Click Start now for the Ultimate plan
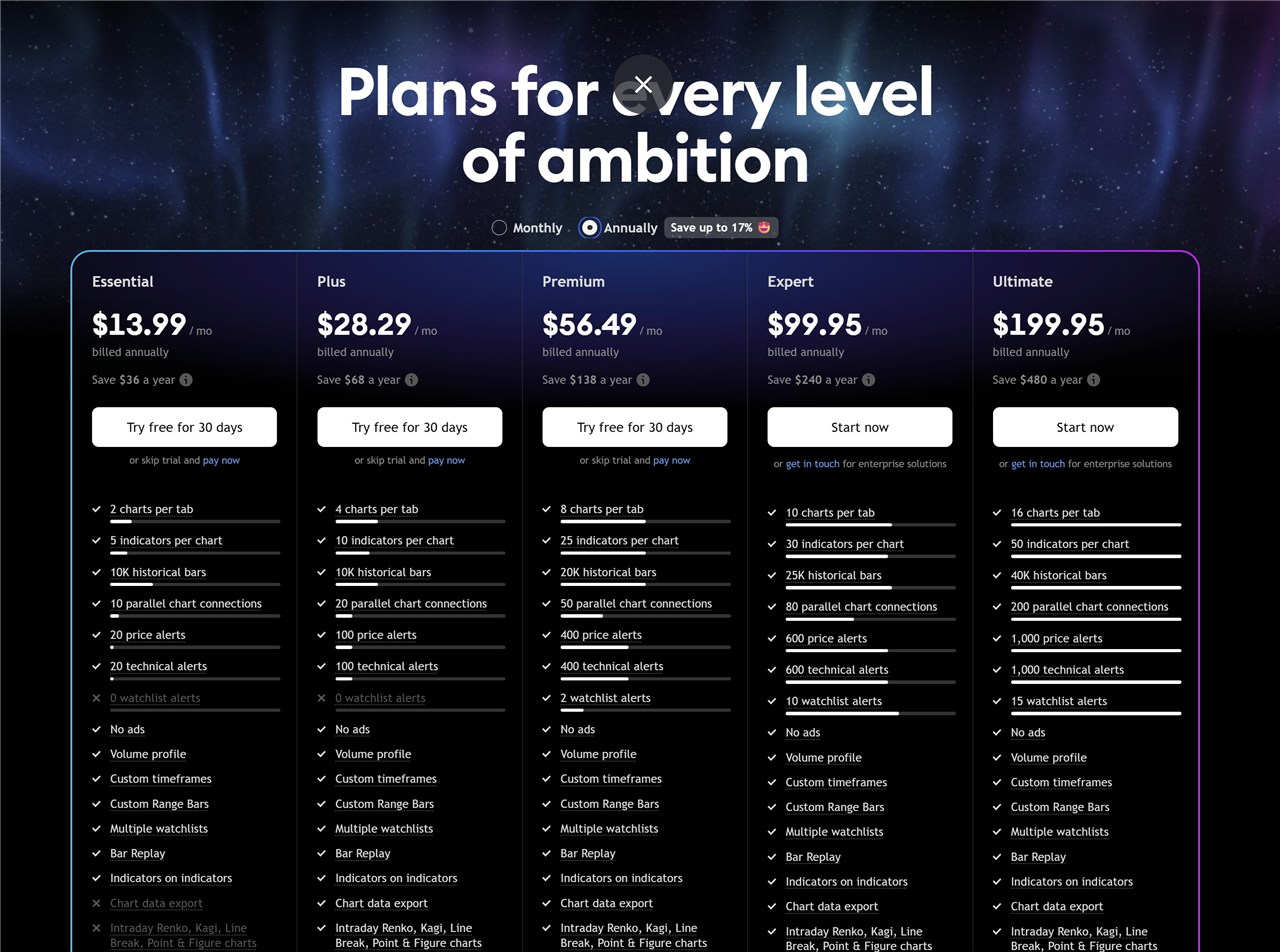Viewport: 1280px width, 952px height. click(1085, 427)
